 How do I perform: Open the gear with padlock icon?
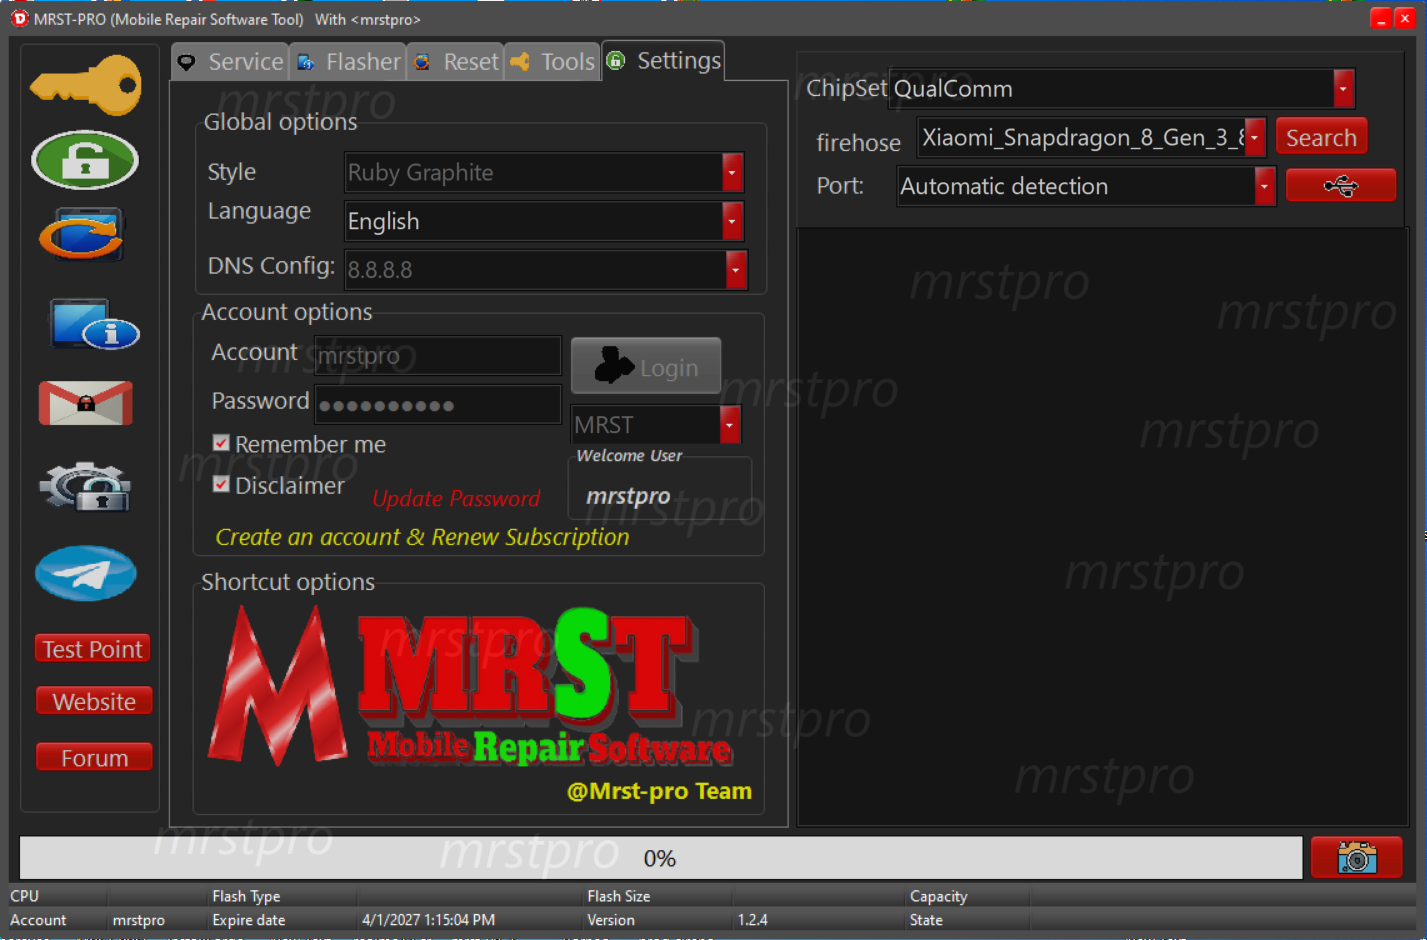[86, 487]
